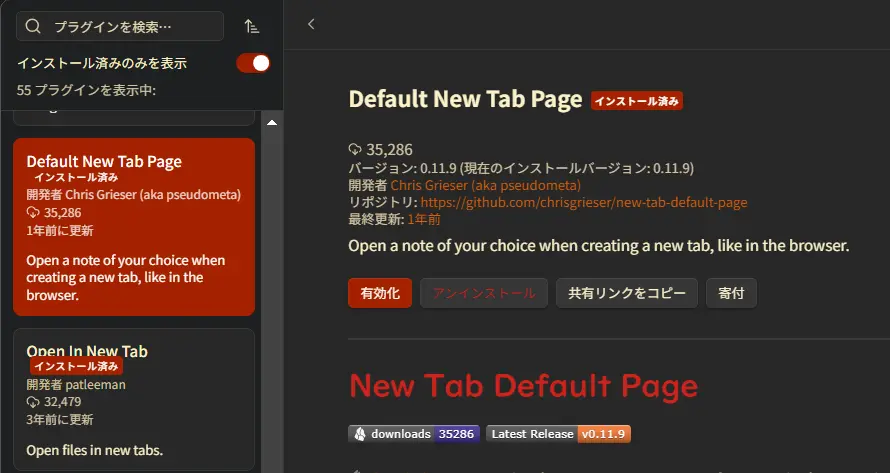890x473 pixels.
Task: Click download icon in Open In New Tab card
Action: point(33,401)
